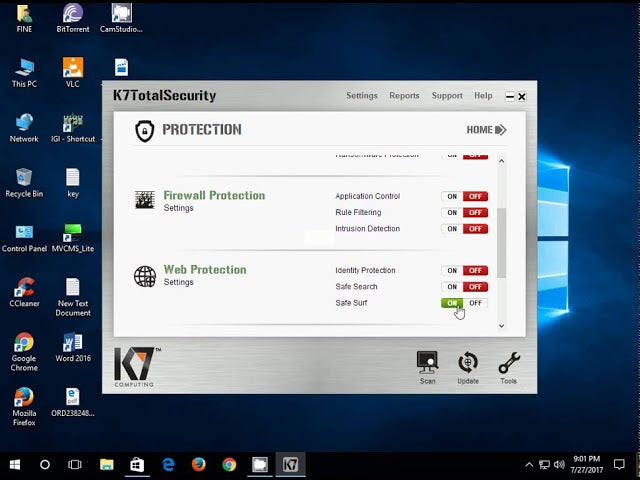Open Windows Store from the taskbar
The height and width of the screenshot is (480, 640).
tap(137, 465)
